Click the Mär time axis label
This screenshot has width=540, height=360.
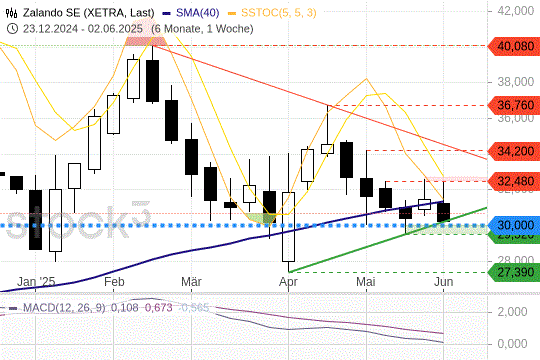click(191, 282)
